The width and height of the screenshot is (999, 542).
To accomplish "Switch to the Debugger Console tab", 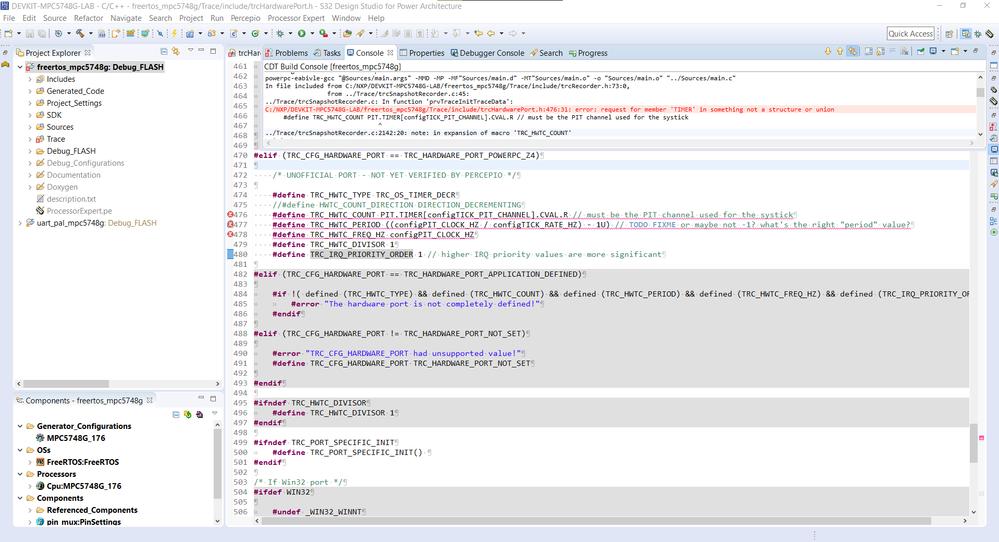I will click(487, 53).
